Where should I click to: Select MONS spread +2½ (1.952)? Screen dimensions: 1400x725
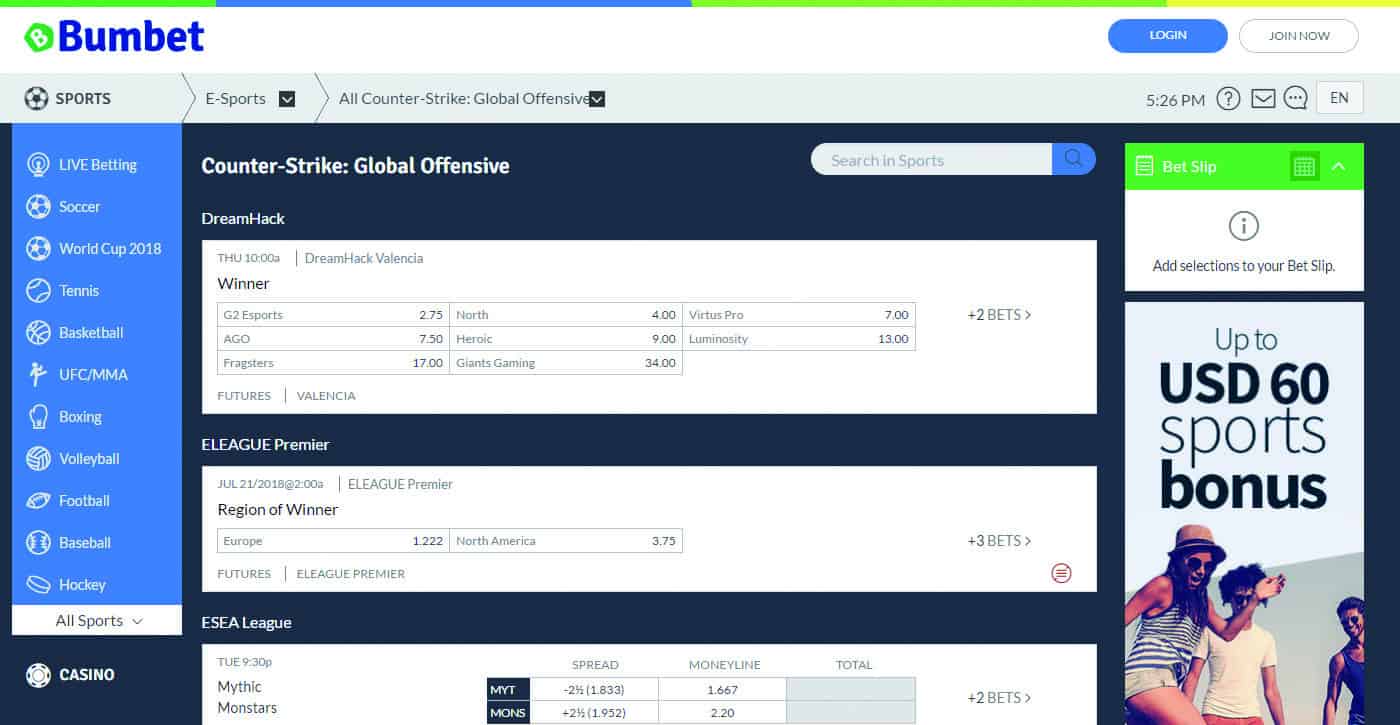594,713
